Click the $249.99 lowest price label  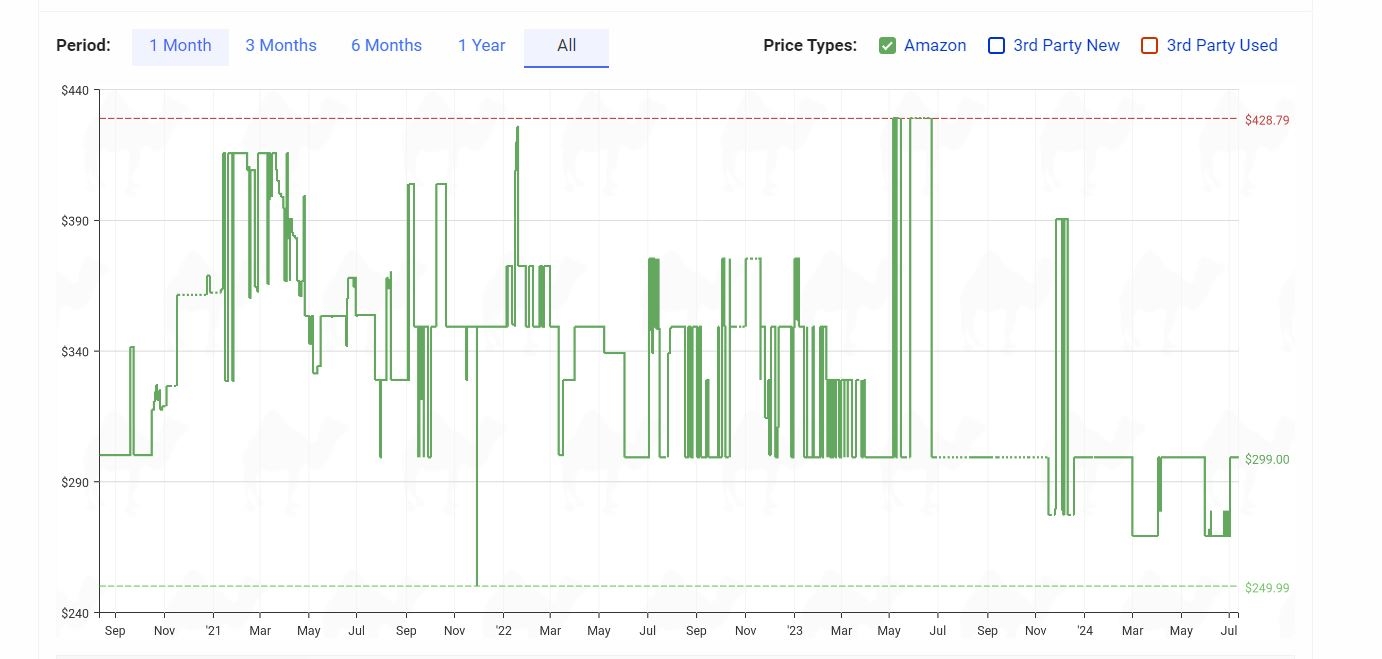(1267, 588)
